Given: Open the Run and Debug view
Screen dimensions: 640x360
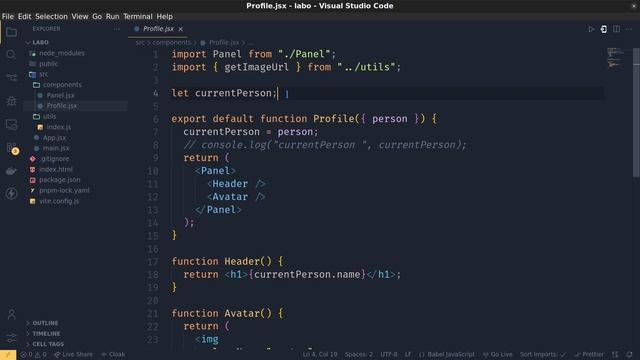Looking at the screenshot, I should (x=11, y=101).
